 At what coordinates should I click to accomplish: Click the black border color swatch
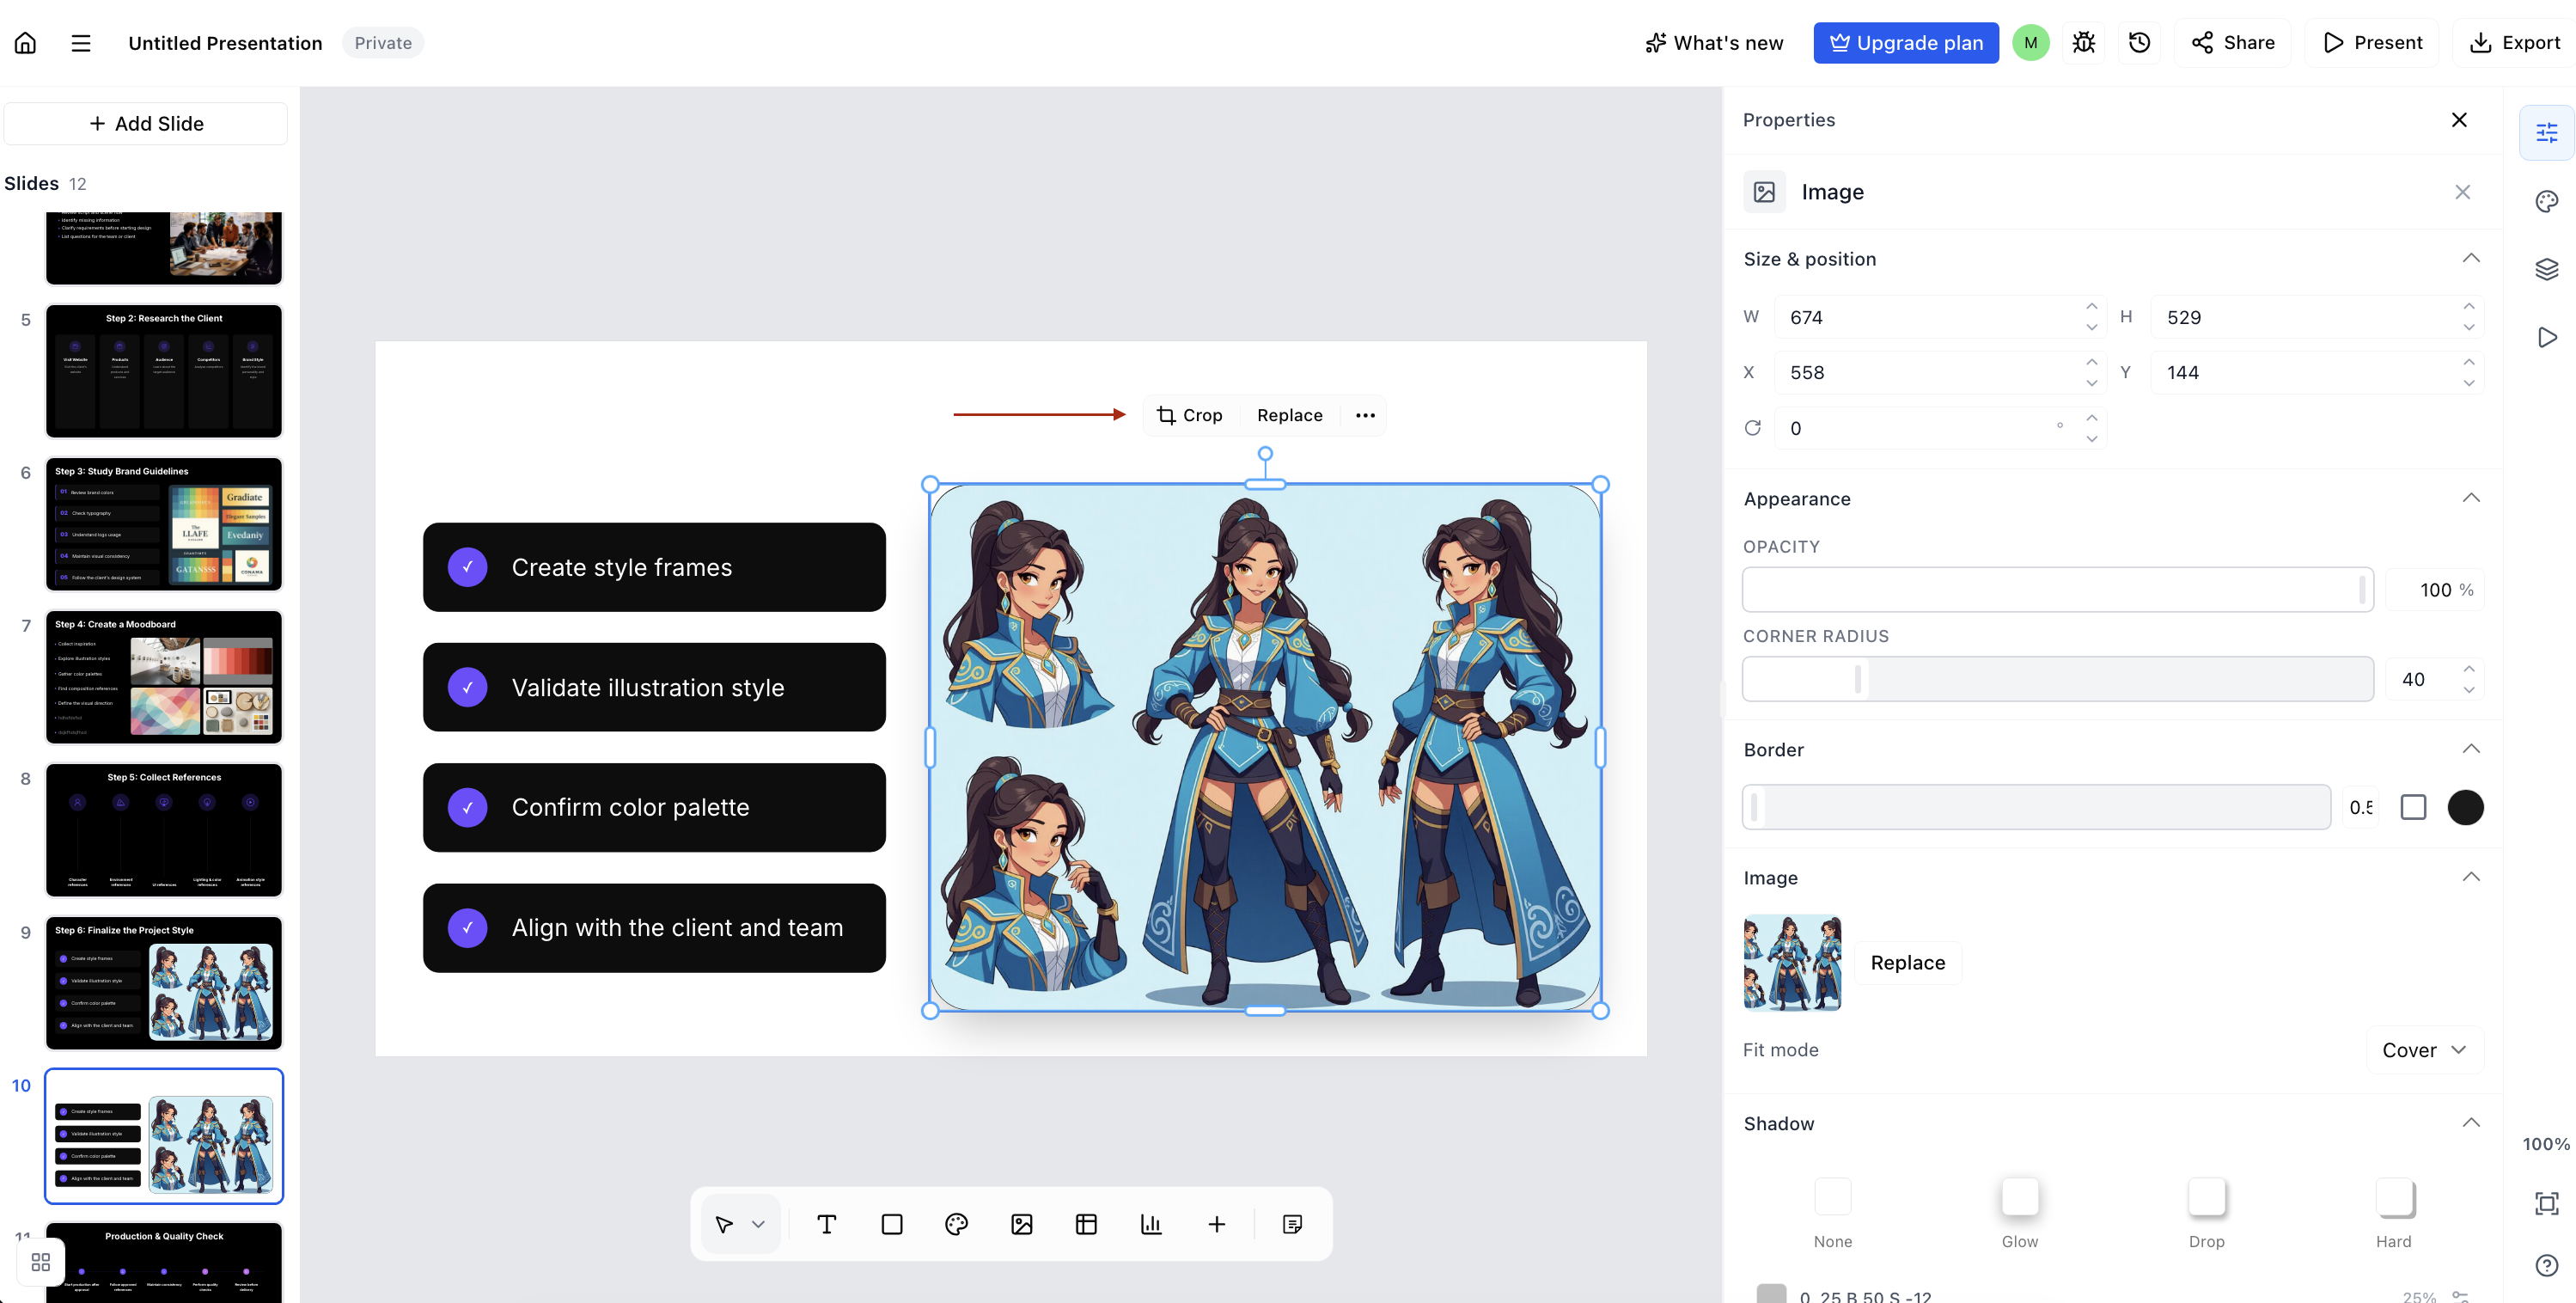coord(2465,807)
